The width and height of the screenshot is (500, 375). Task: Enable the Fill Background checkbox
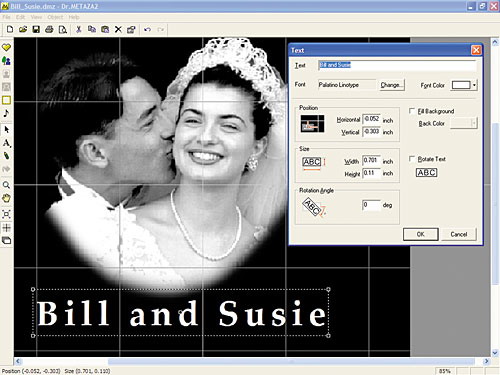[x=412, y=111]
